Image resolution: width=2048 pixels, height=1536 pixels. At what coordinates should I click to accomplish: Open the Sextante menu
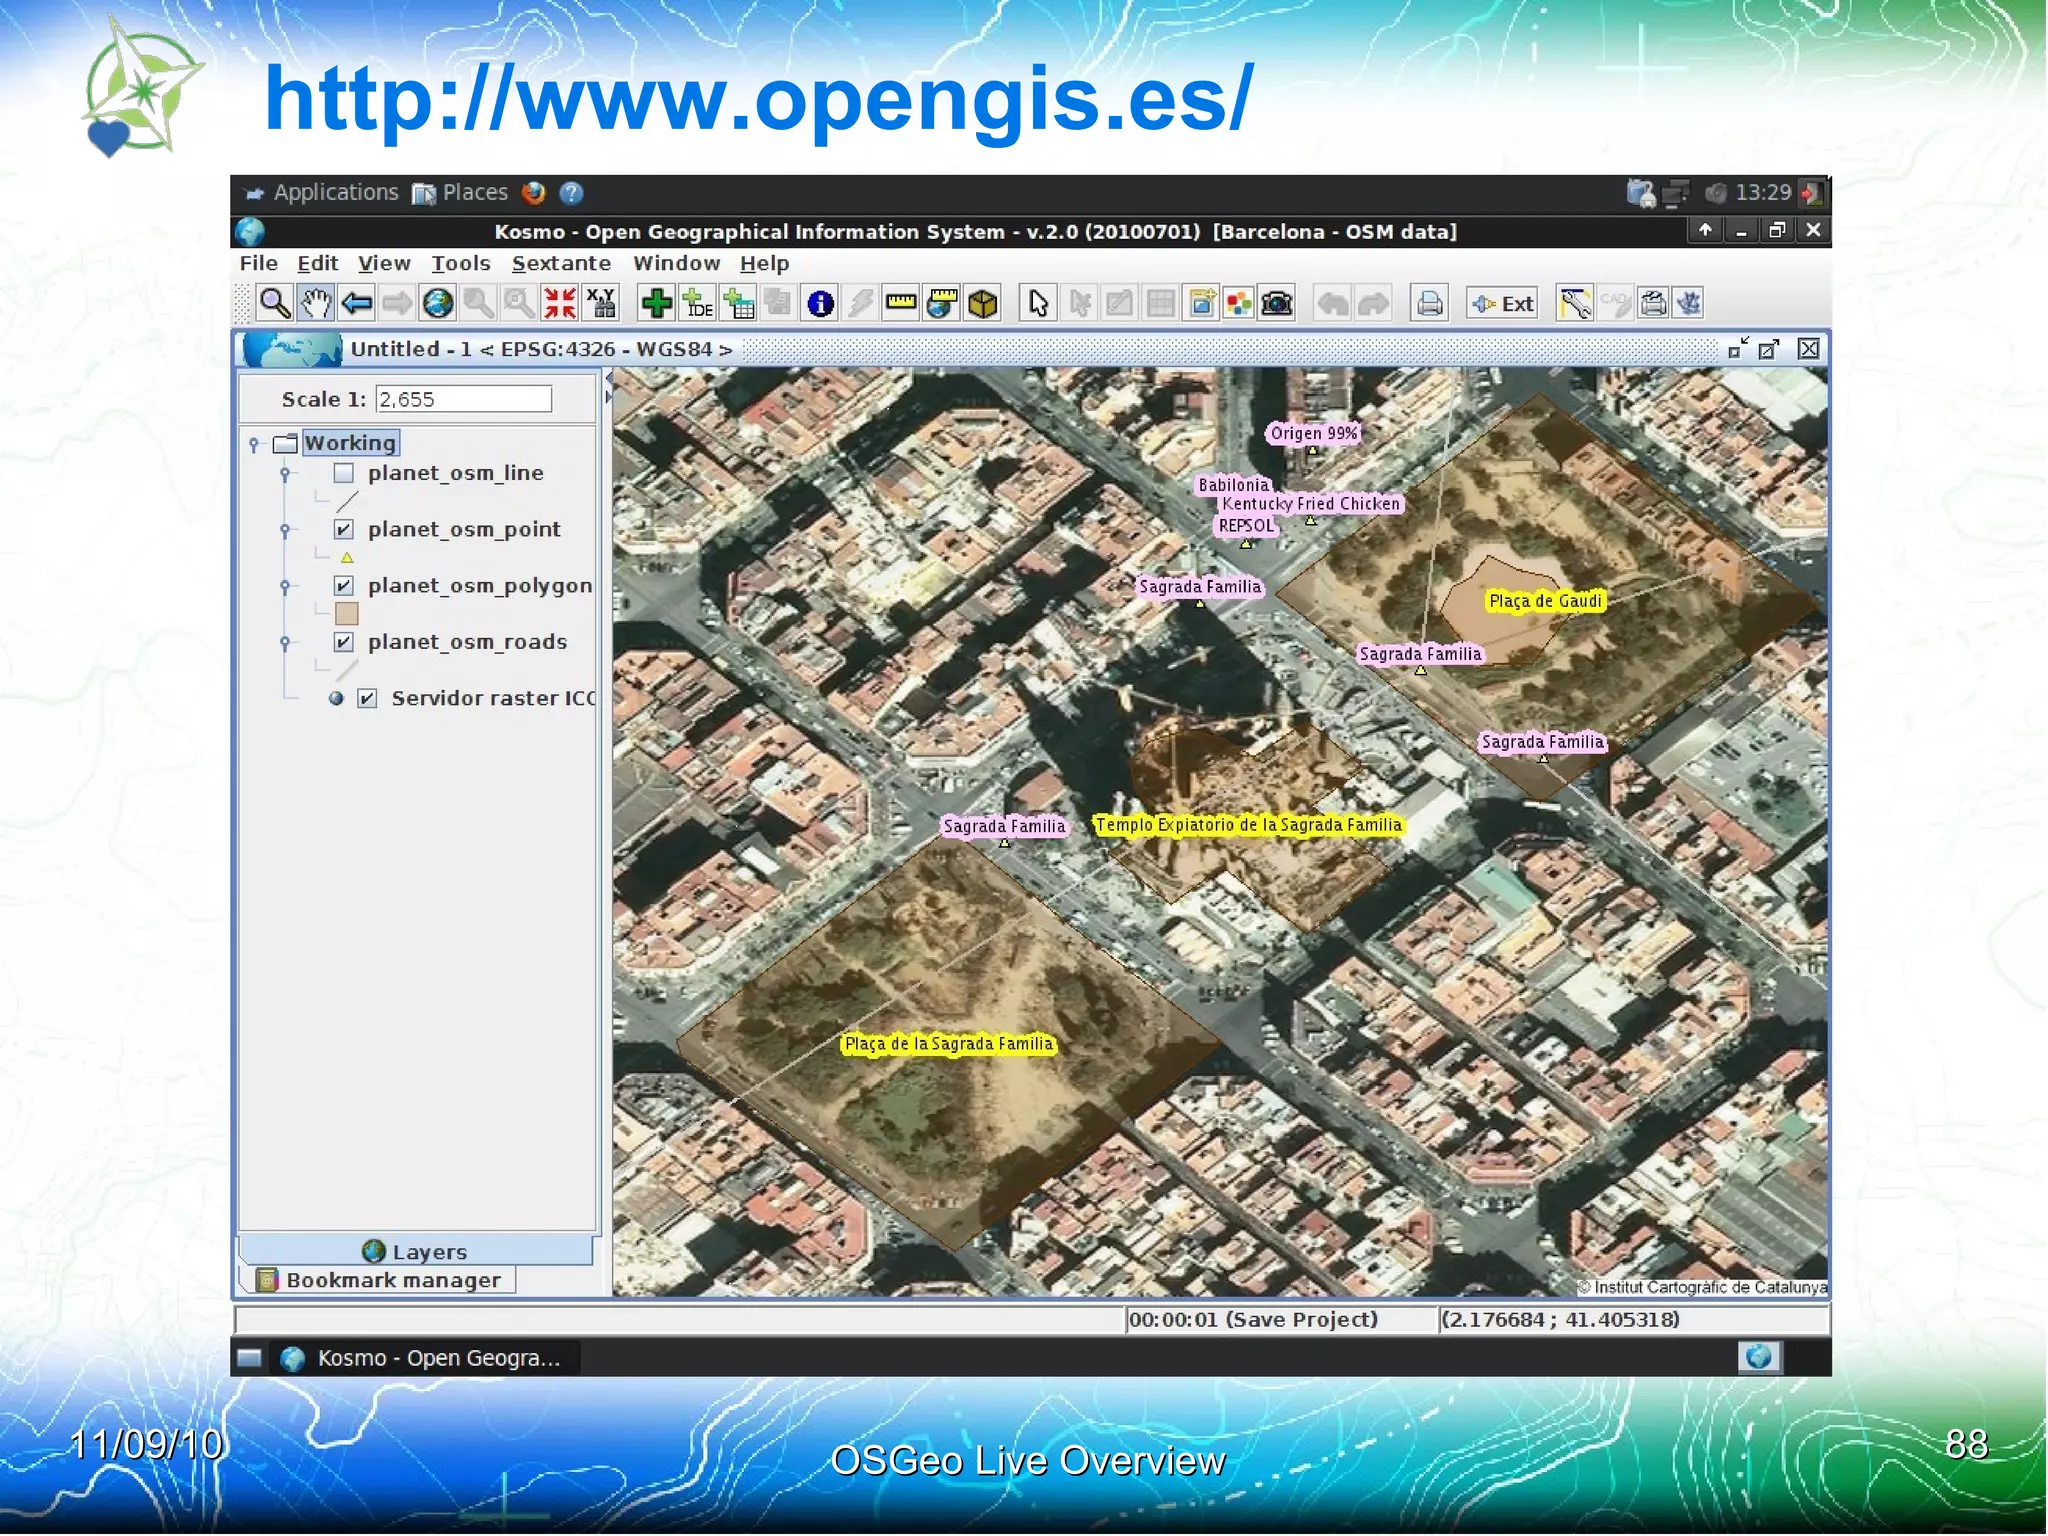pyautogui.click(x=561, y=263)
